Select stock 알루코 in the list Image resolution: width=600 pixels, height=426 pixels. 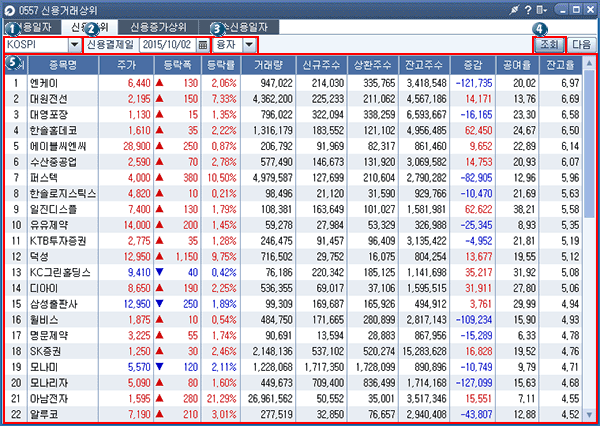point(44,414)
